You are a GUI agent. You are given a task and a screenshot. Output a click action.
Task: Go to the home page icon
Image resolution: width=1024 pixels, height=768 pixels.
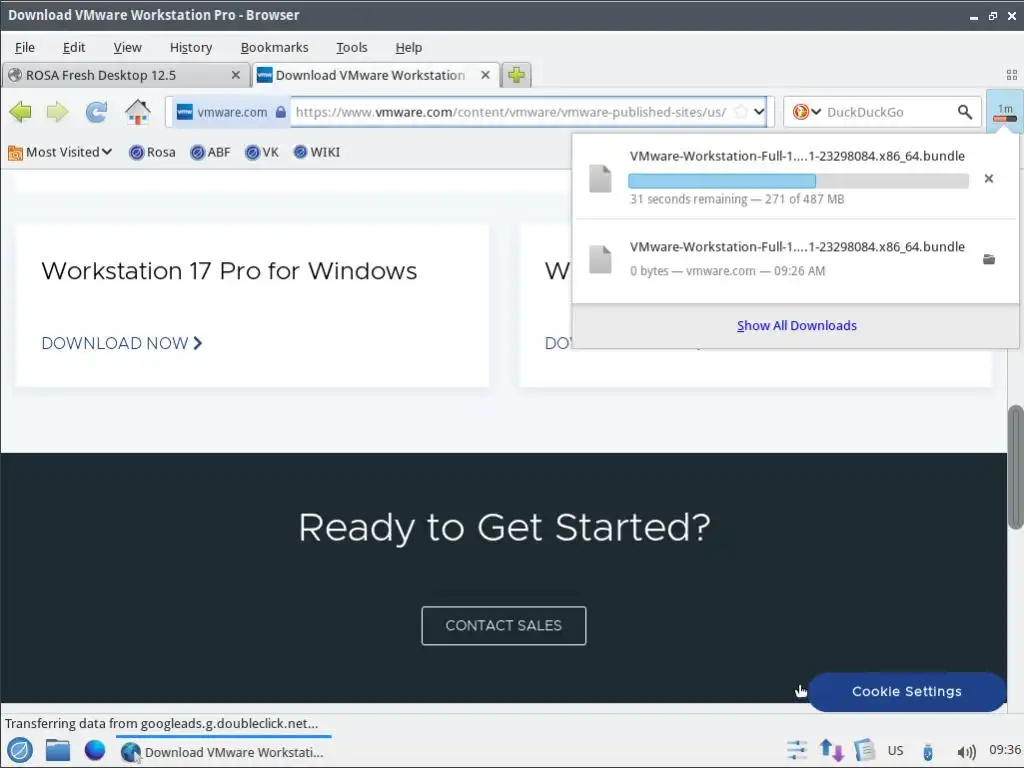point(137,112)
